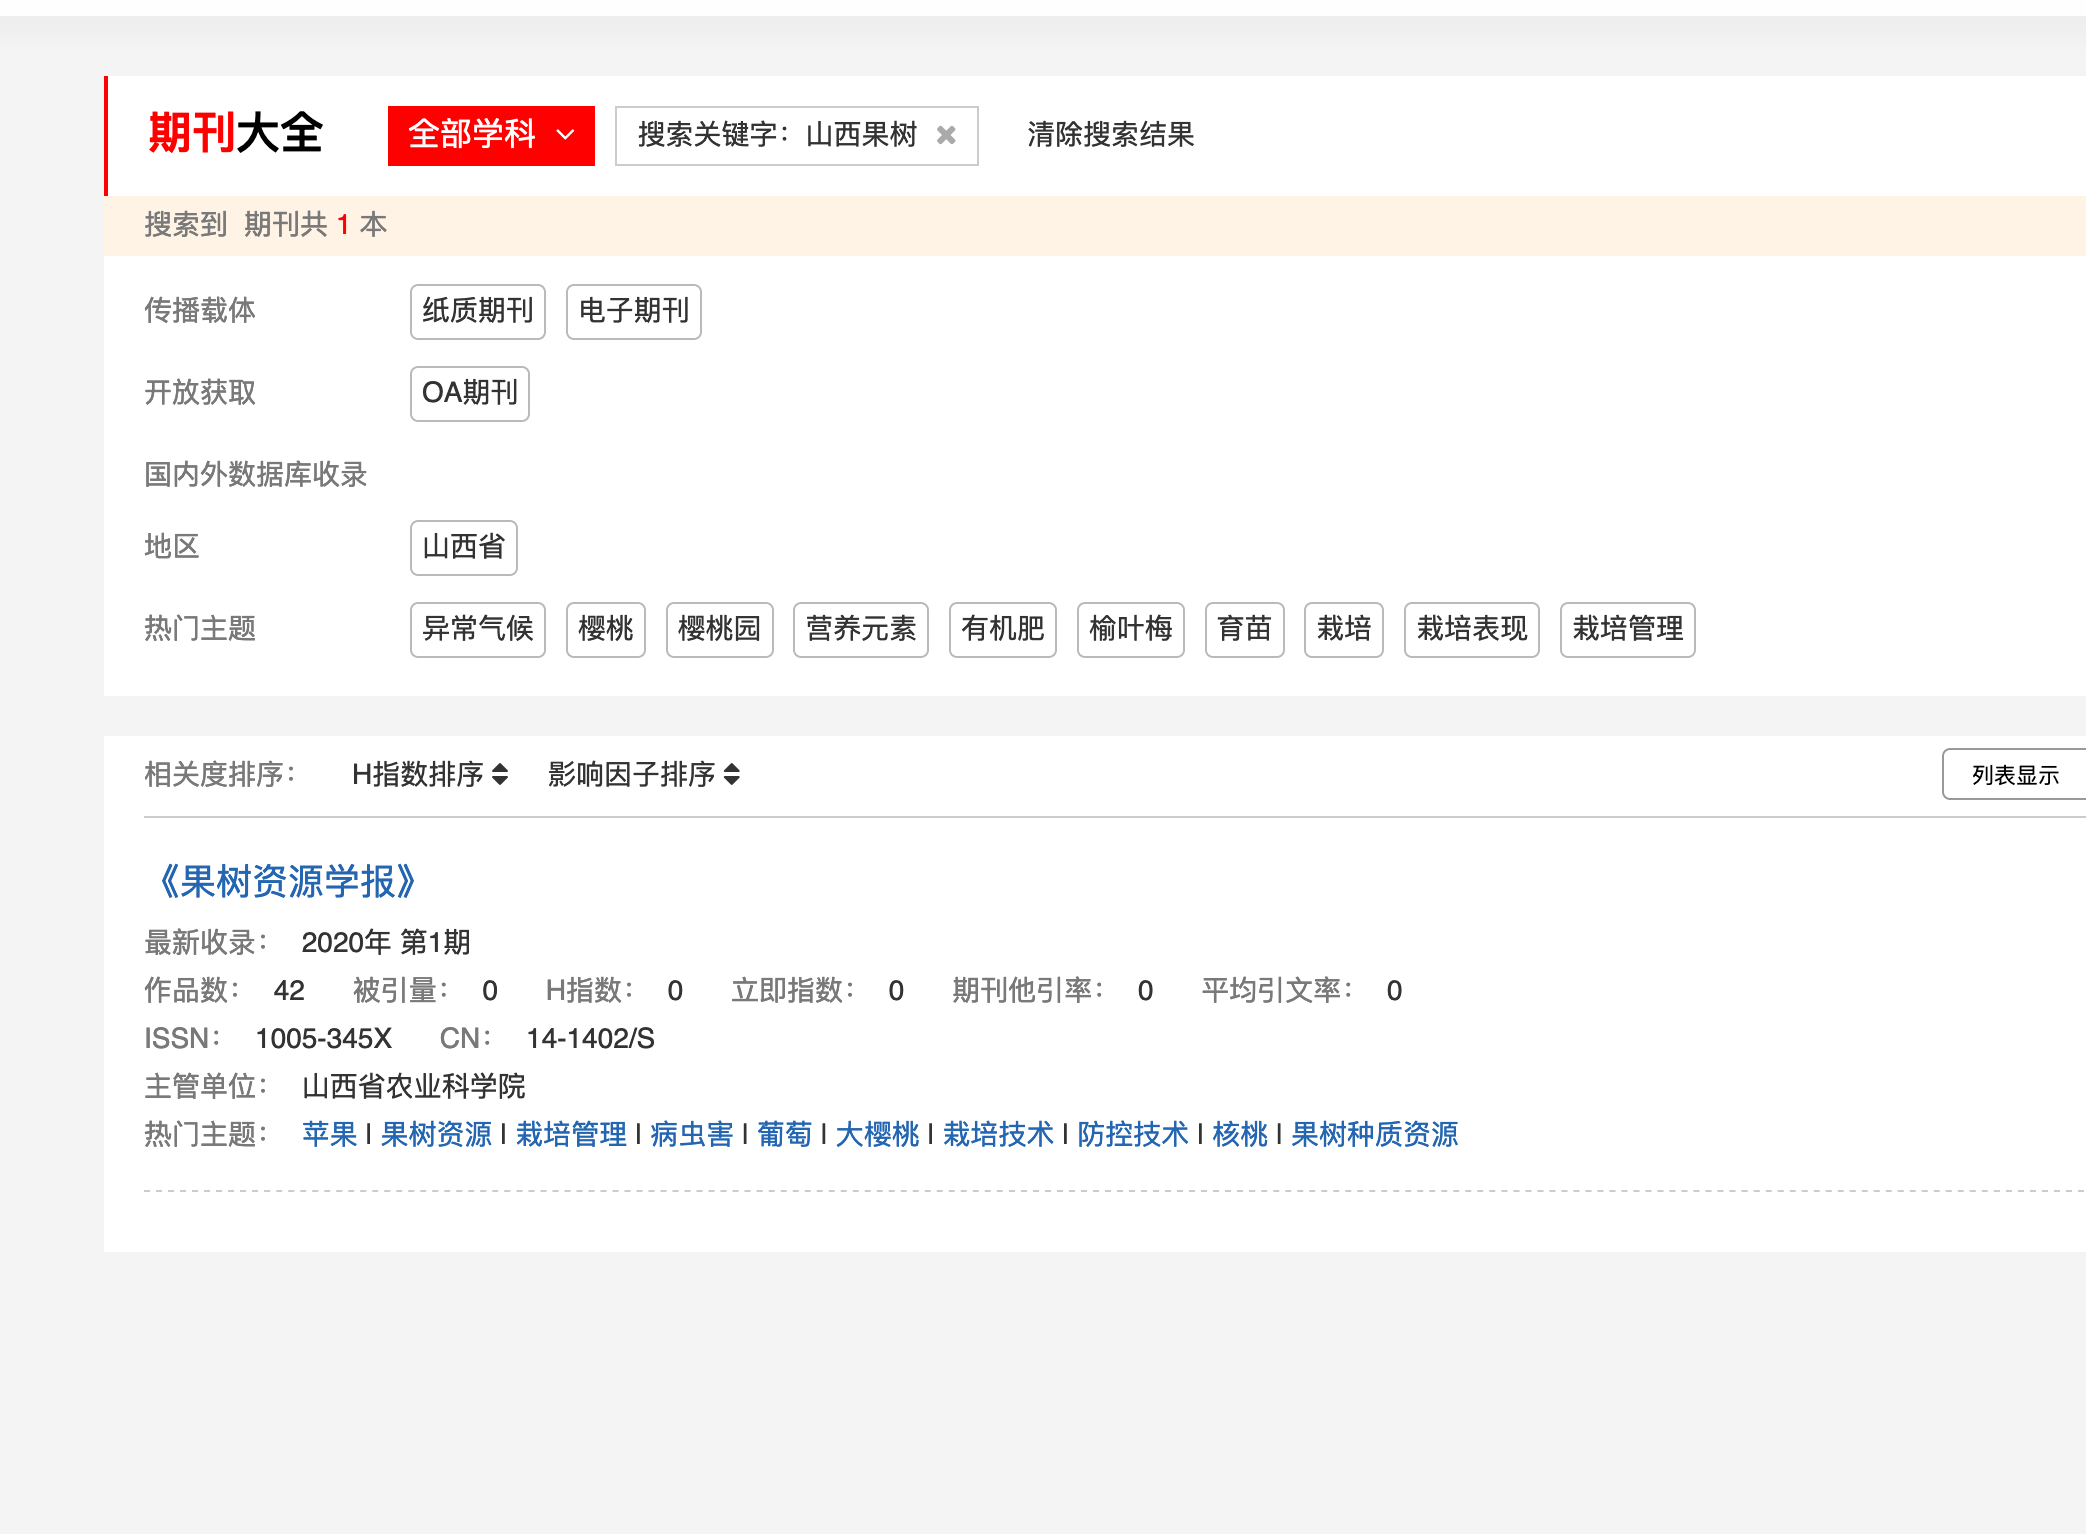Open the 果树资源 topic link
This screenshot has height=1534, width=2086.
436,1134
